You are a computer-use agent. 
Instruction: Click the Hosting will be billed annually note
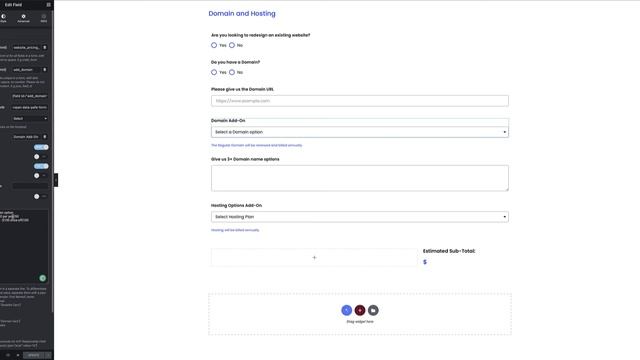pos(235,230)
